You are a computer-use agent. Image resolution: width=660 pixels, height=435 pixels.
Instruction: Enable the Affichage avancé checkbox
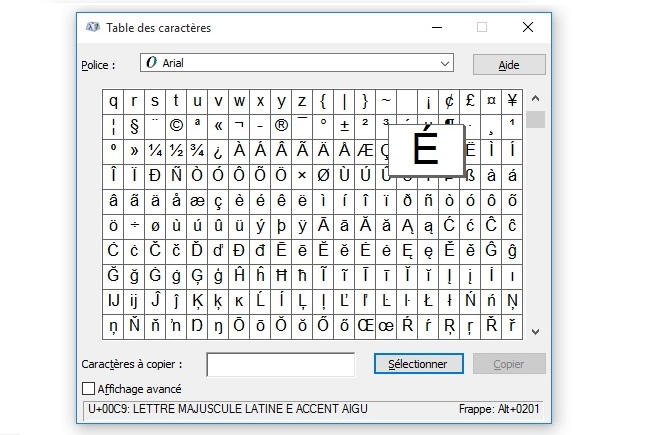88,388
